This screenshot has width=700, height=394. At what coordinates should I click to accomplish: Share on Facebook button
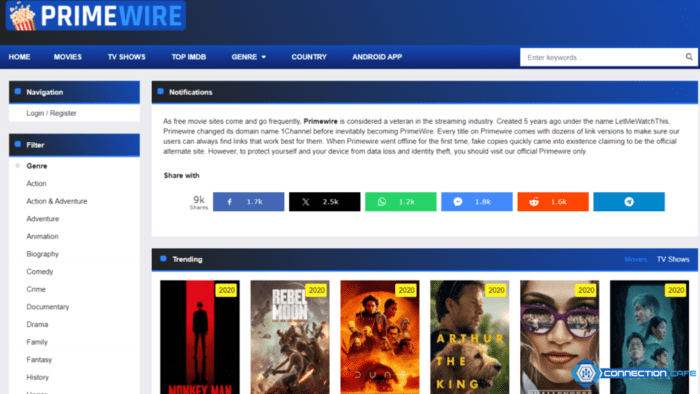tap(248, 202)
